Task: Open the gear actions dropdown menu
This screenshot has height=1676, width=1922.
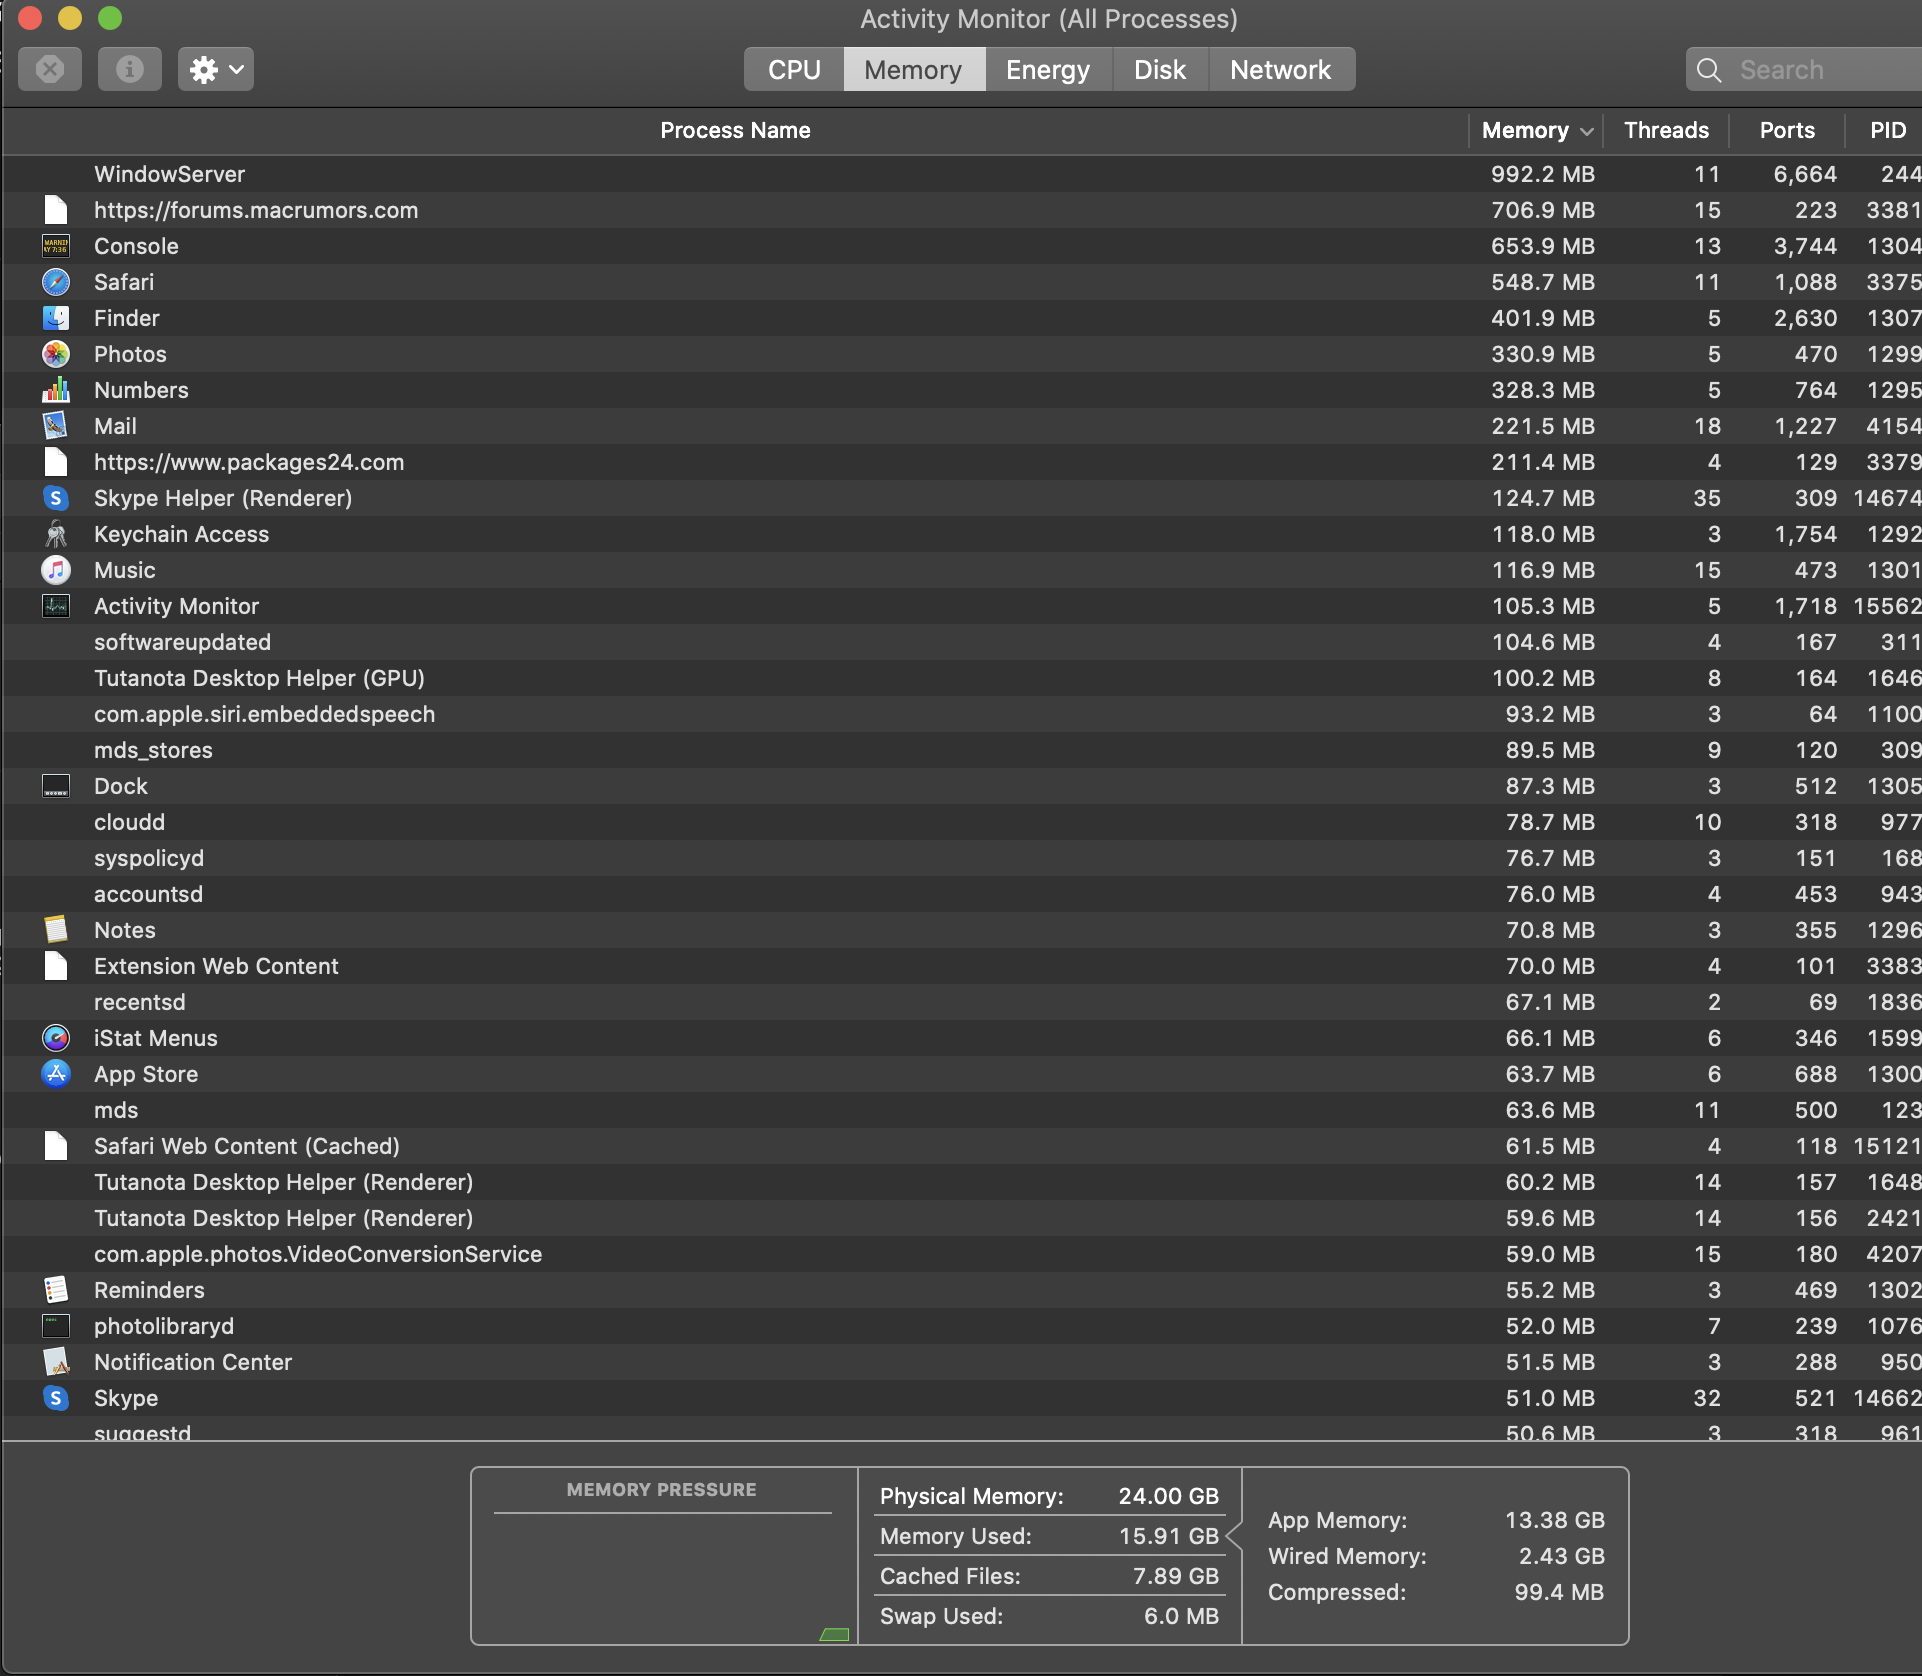Action: tap(216, 69)
